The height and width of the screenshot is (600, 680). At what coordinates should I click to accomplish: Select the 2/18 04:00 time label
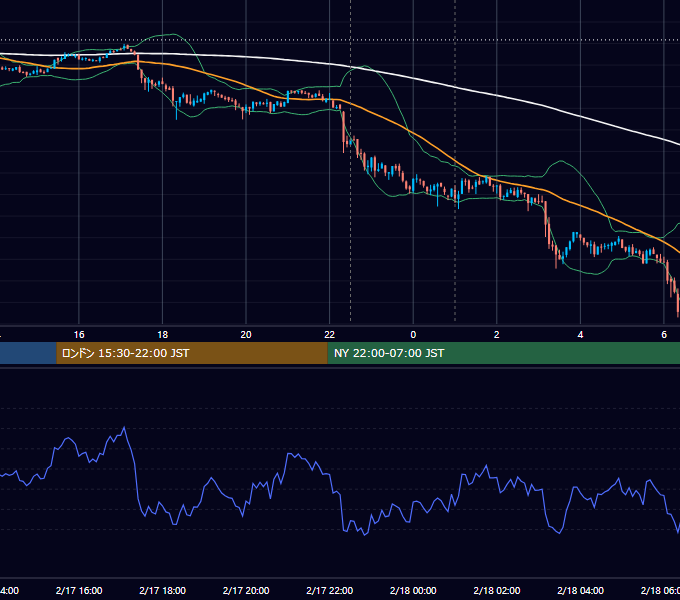click(580, 590)
